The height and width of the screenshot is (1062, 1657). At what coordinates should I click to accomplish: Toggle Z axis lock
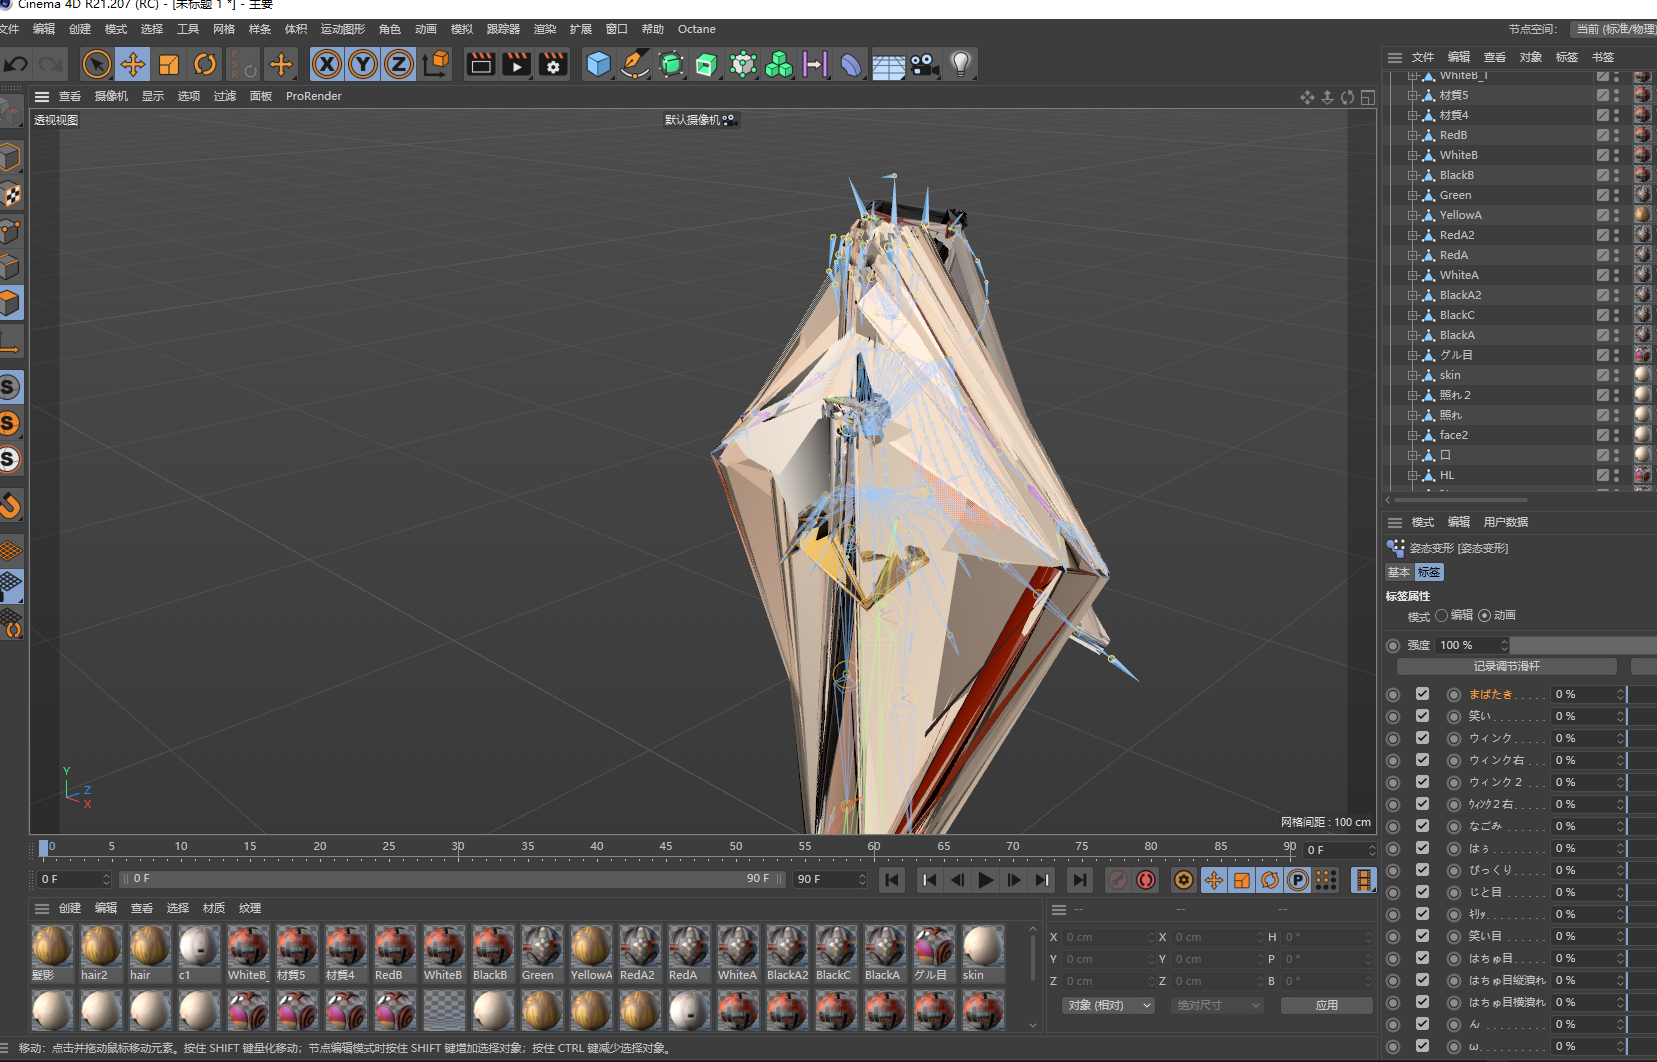[399, 65]
